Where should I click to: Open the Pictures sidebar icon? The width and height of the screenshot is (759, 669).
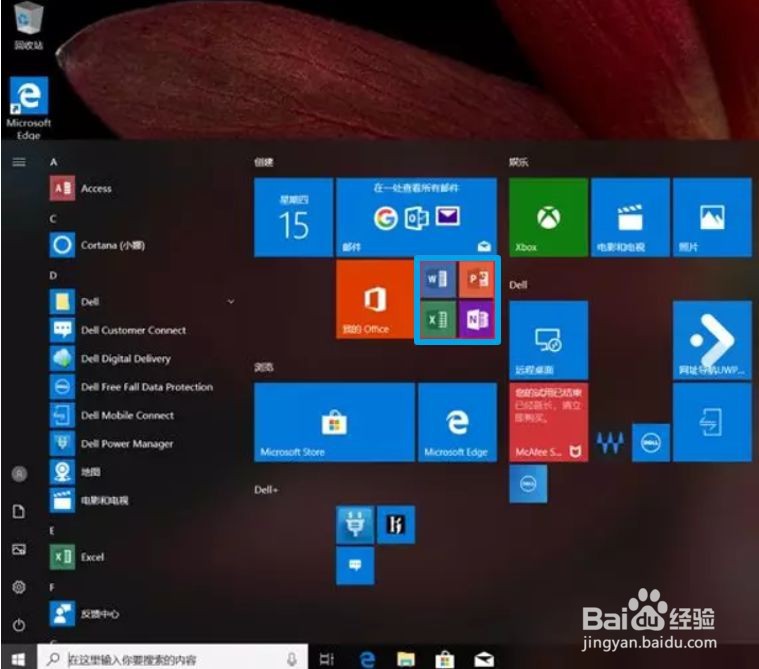pyautogui.click(x=19, y=549)
